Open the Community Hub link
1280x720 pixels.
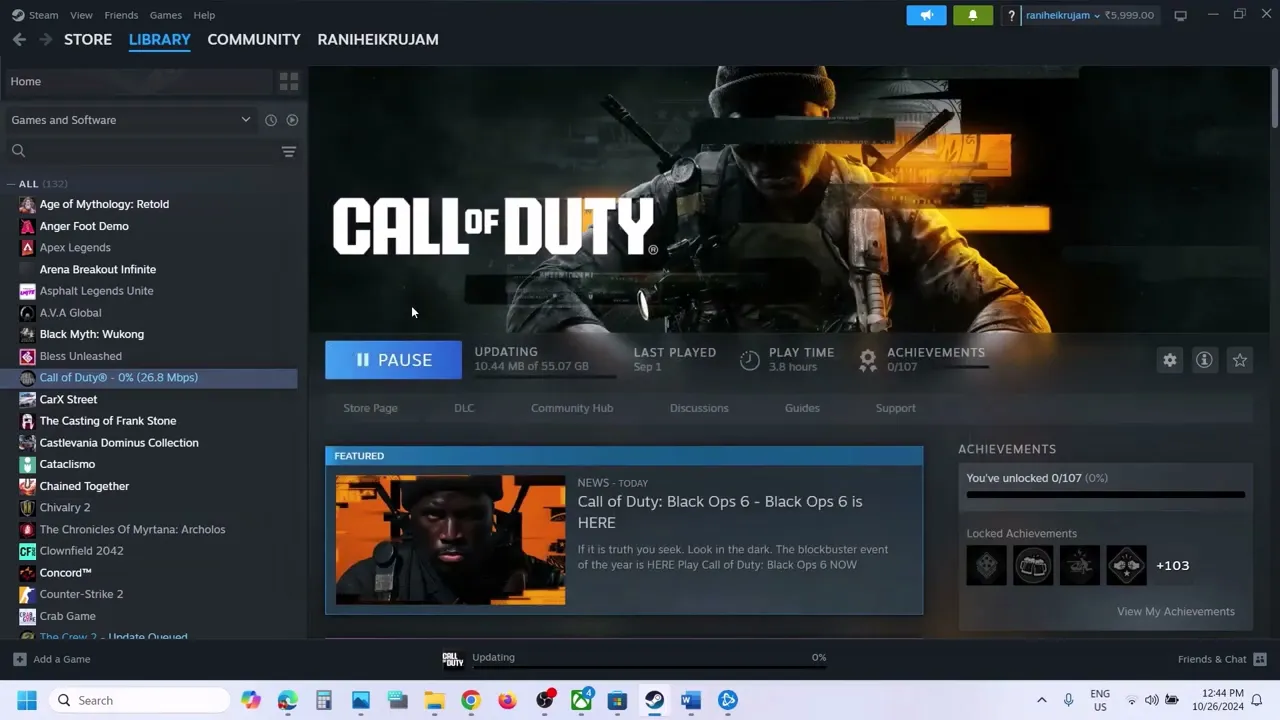(572, 408)
